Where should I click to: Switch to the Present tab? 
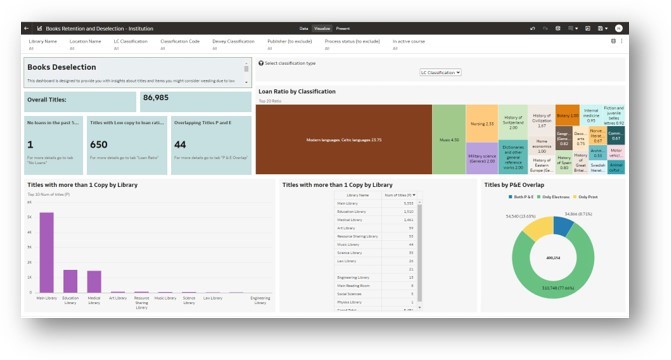(x=343, y=29)
